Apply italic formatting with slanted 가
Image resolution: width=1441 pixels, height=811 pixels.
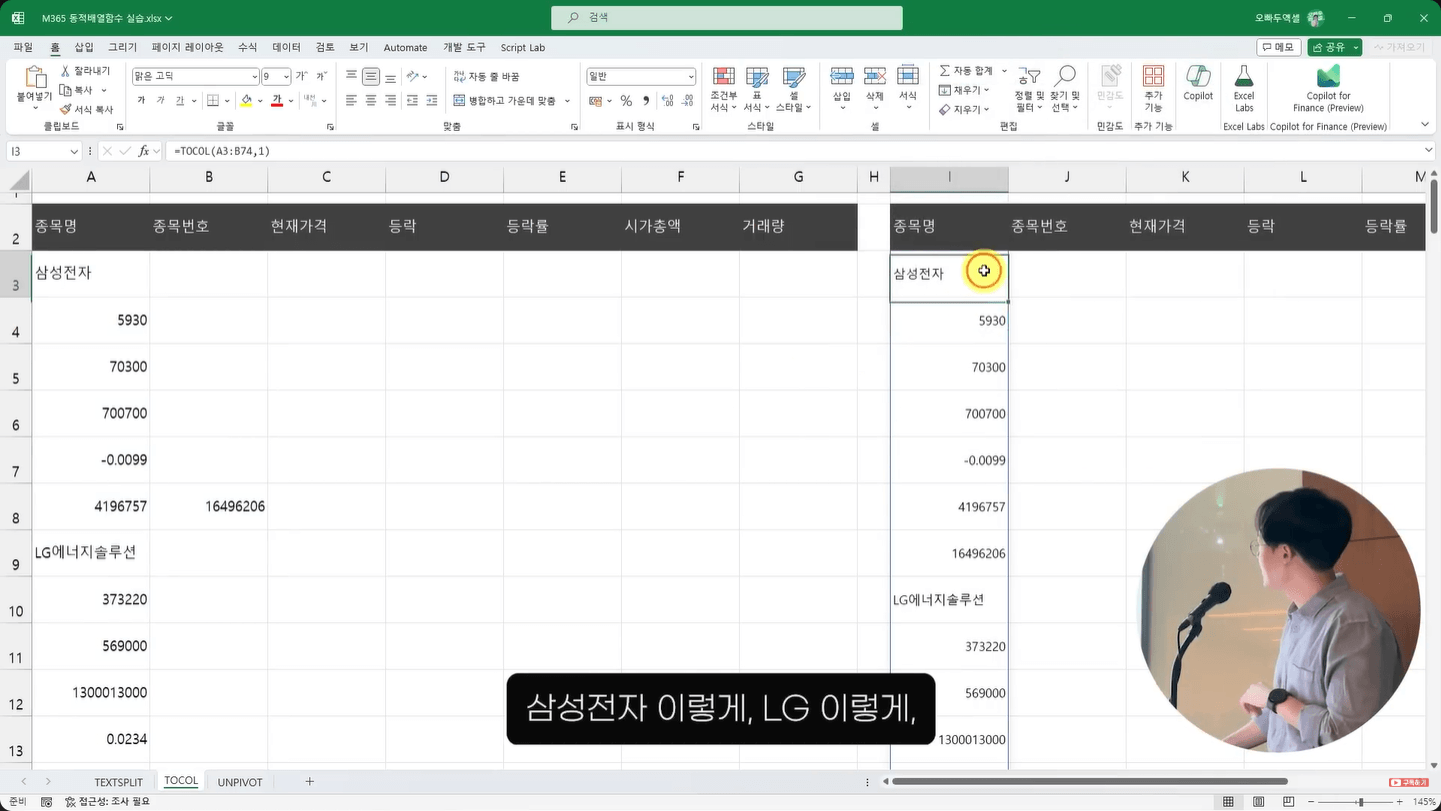pyautogui.click(x=160, y=100)
